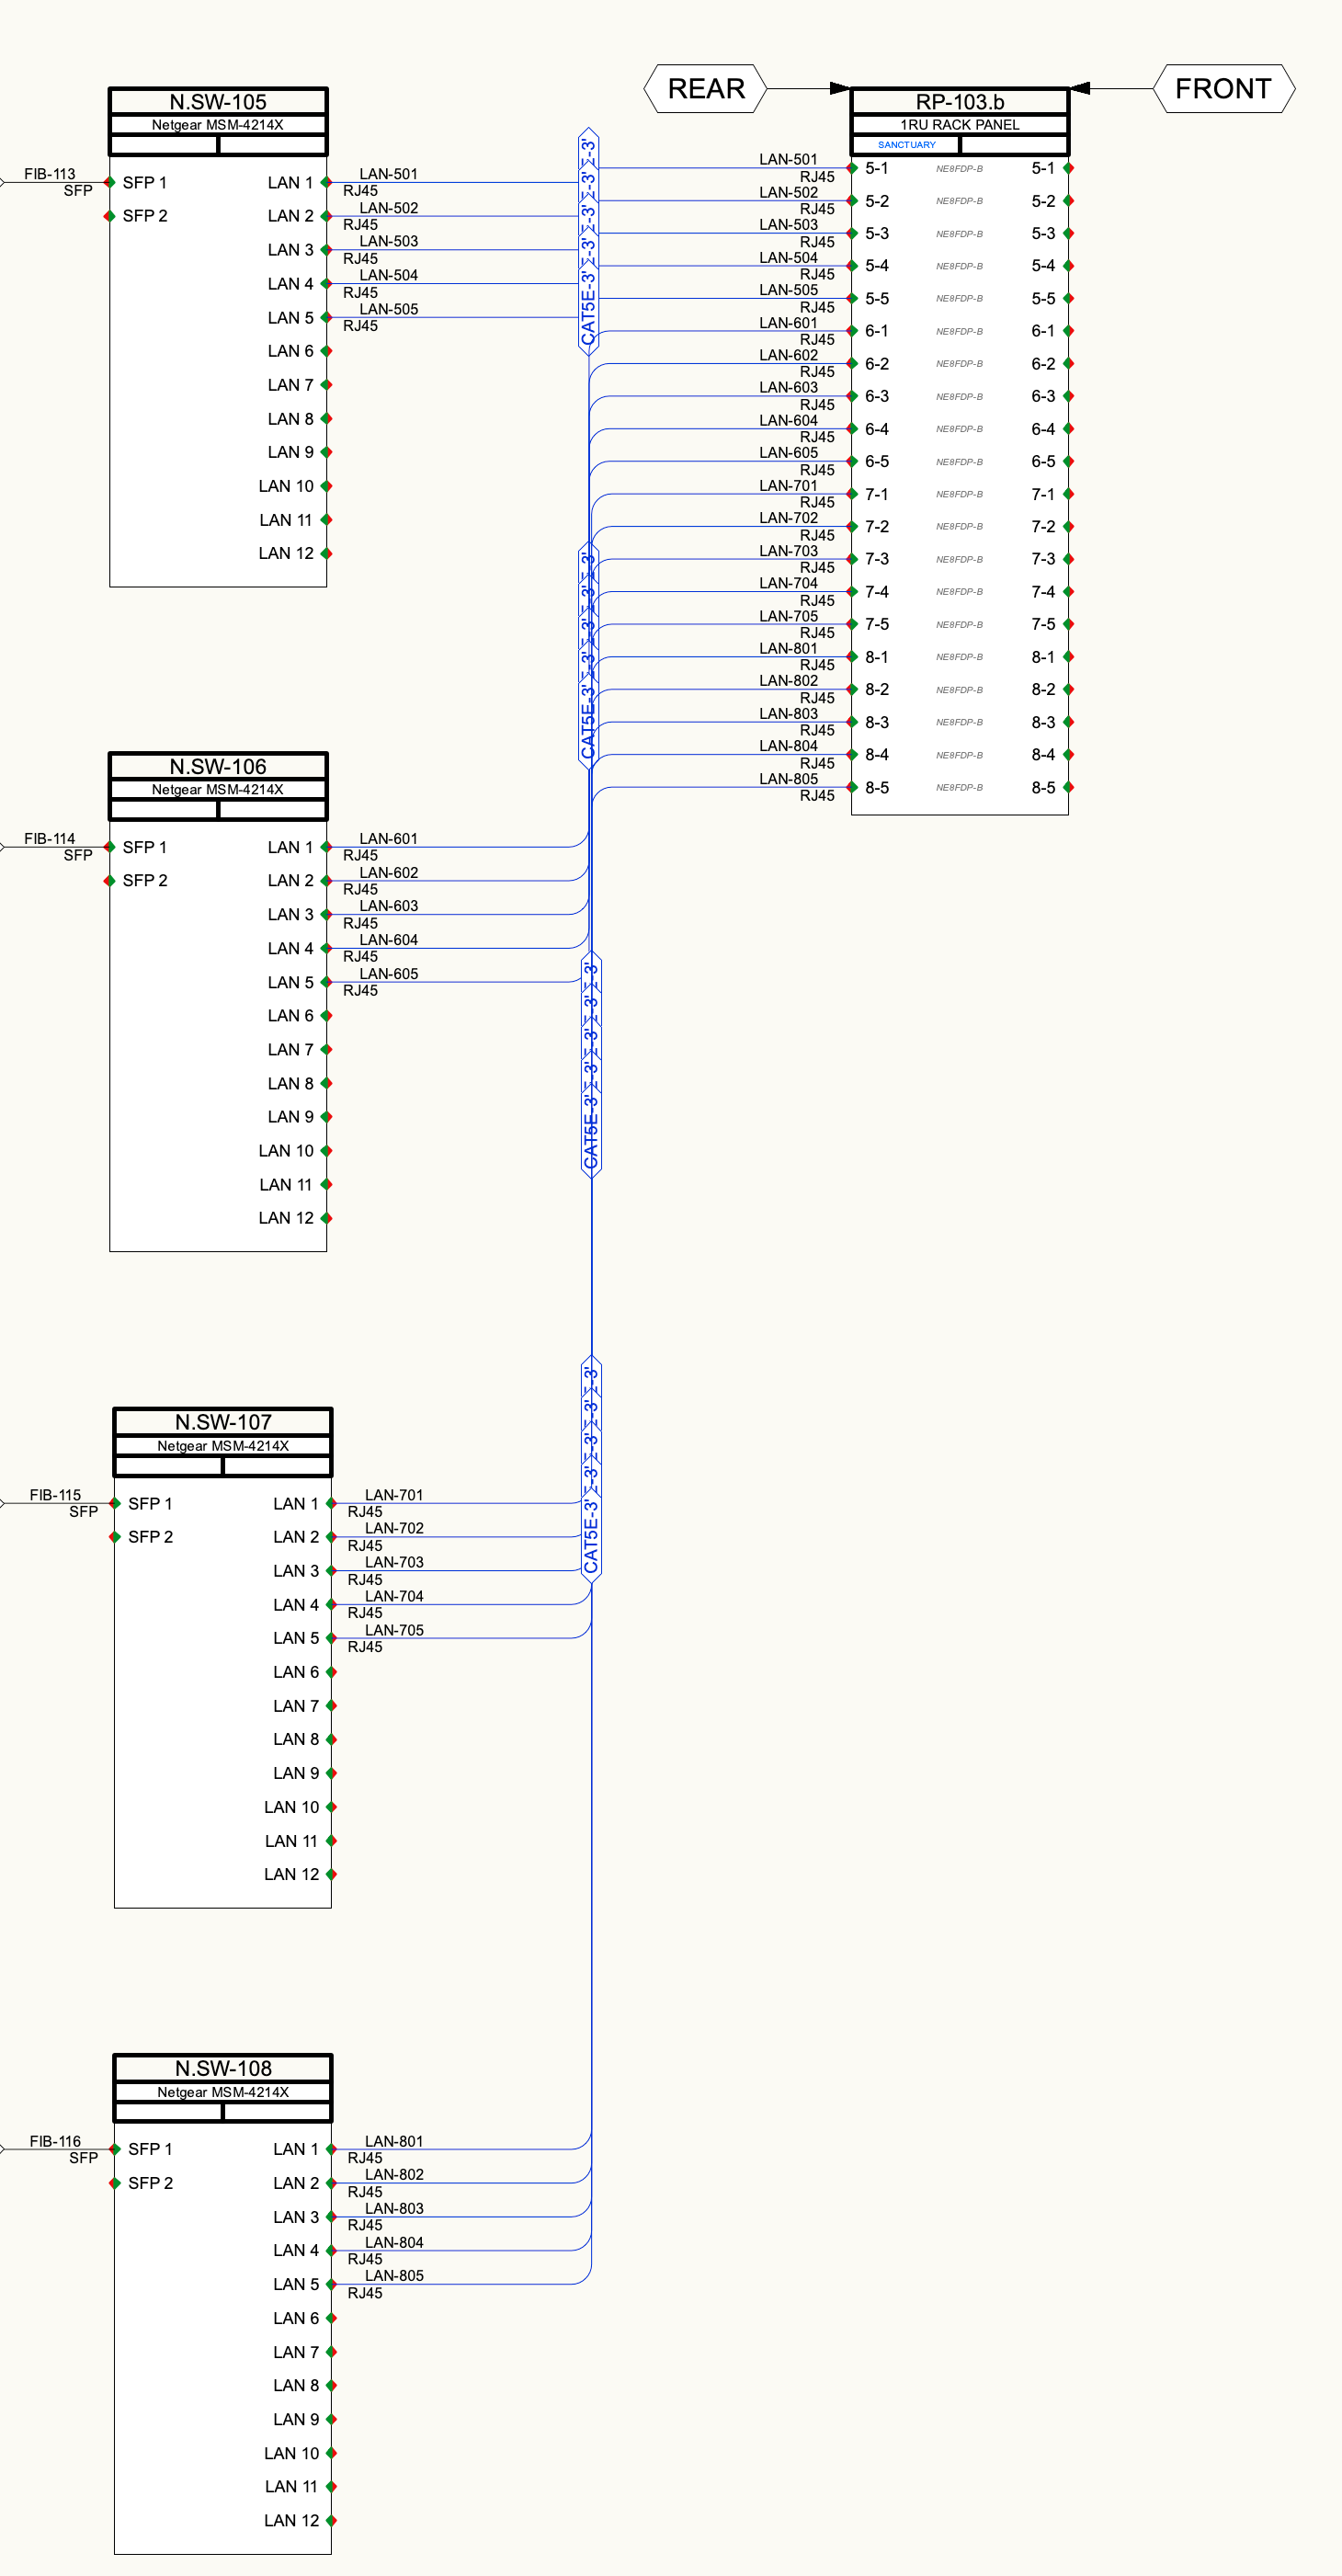
Task: Select the N.SW-108 device title
Action: 223,2068
